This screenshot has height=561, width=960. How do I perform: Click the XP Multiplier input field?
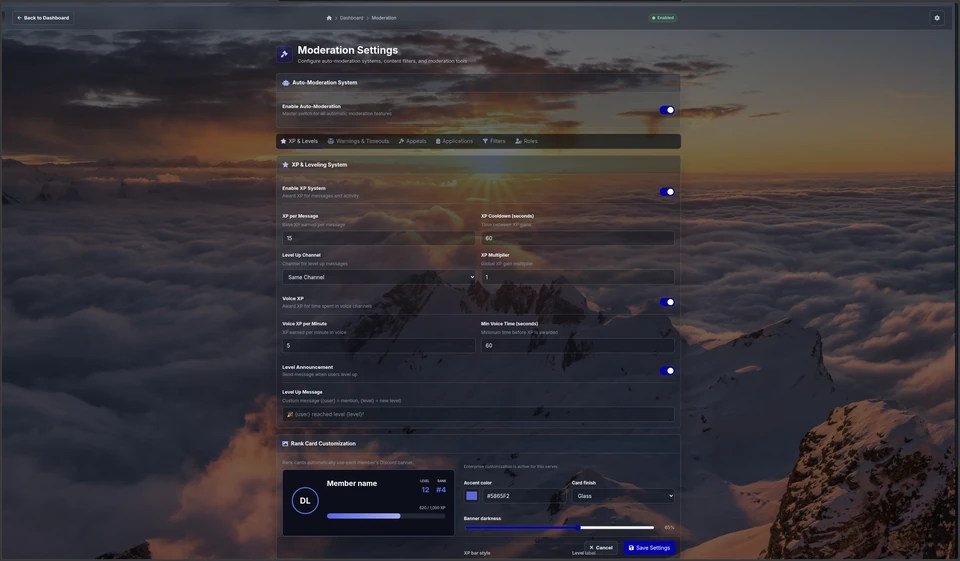pyautogui.click(x=577, y=277)
